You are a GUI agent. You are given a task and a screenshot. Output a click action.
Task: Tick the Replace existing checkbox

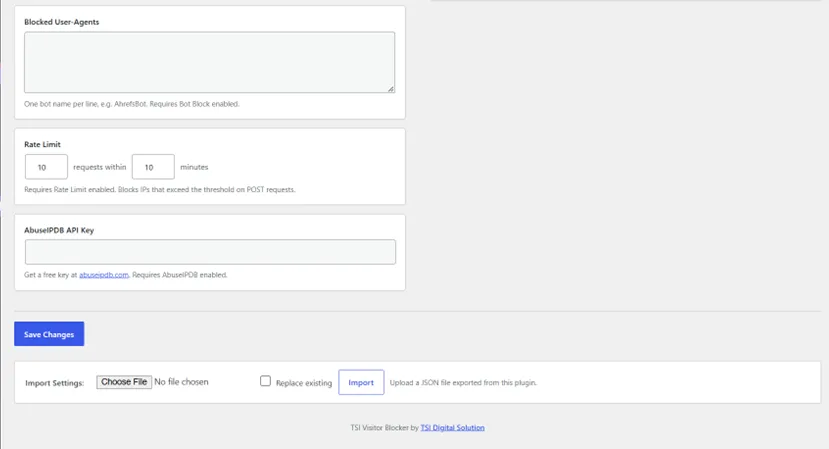[x=265, y=381]
